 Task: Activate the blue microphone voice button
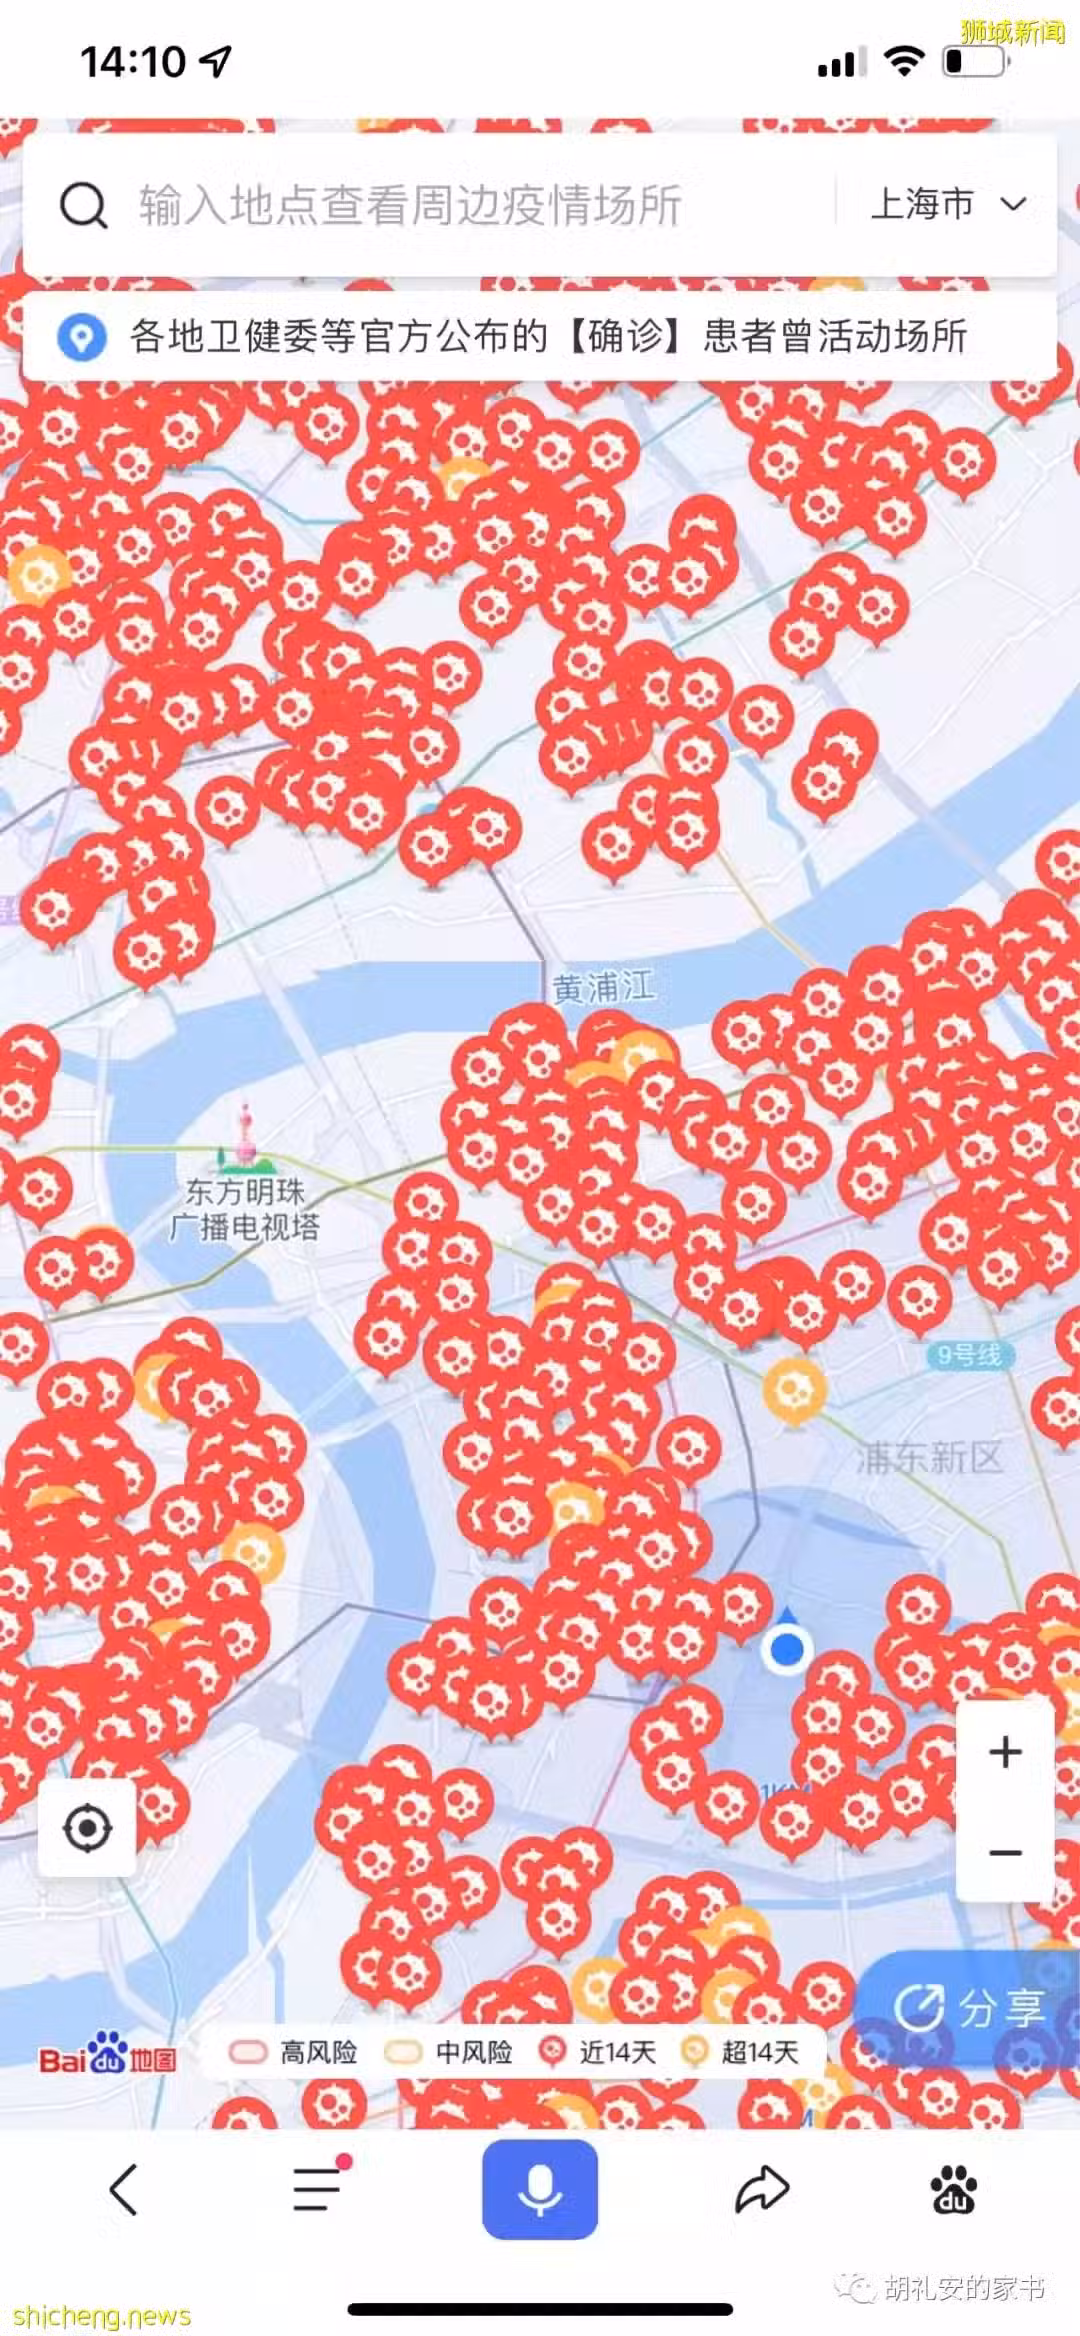tap(540, 2189)
